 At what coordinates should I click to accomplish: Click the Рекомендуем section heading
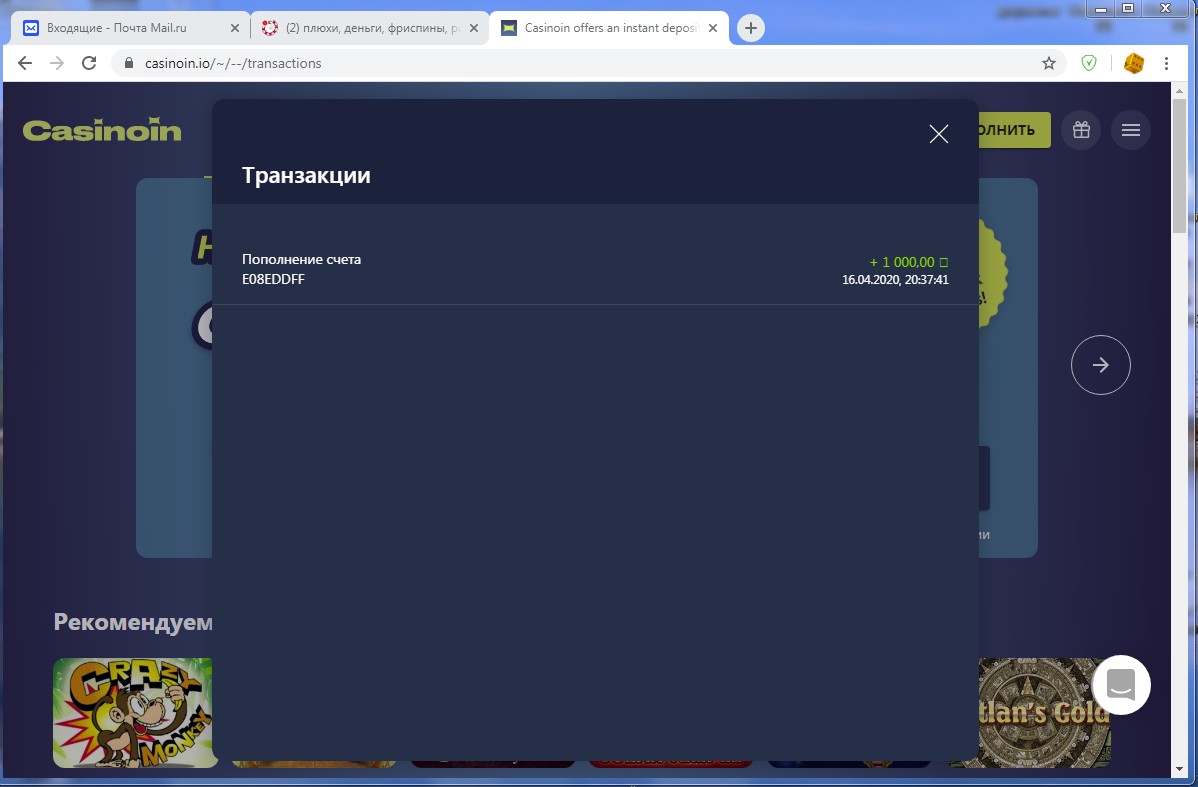[x=133, y=622]
